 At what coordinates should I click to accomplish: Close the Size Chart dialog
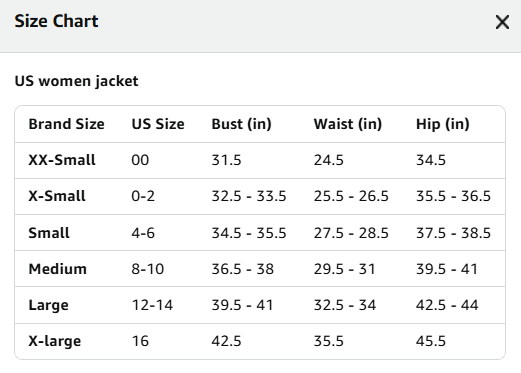pyautogui.click(x=502, y=22)
